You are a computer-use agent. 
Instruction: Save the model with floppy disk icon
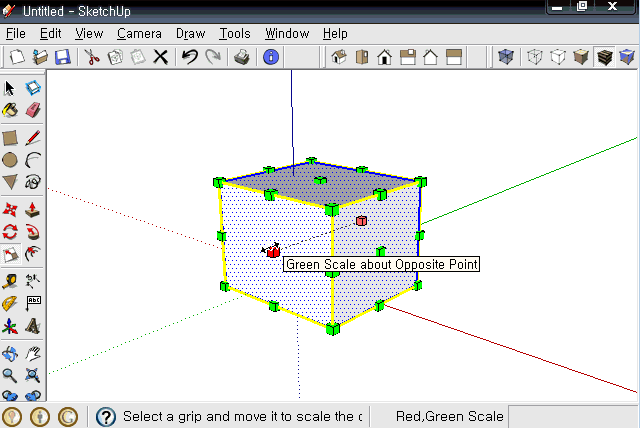tap(62, 57)
